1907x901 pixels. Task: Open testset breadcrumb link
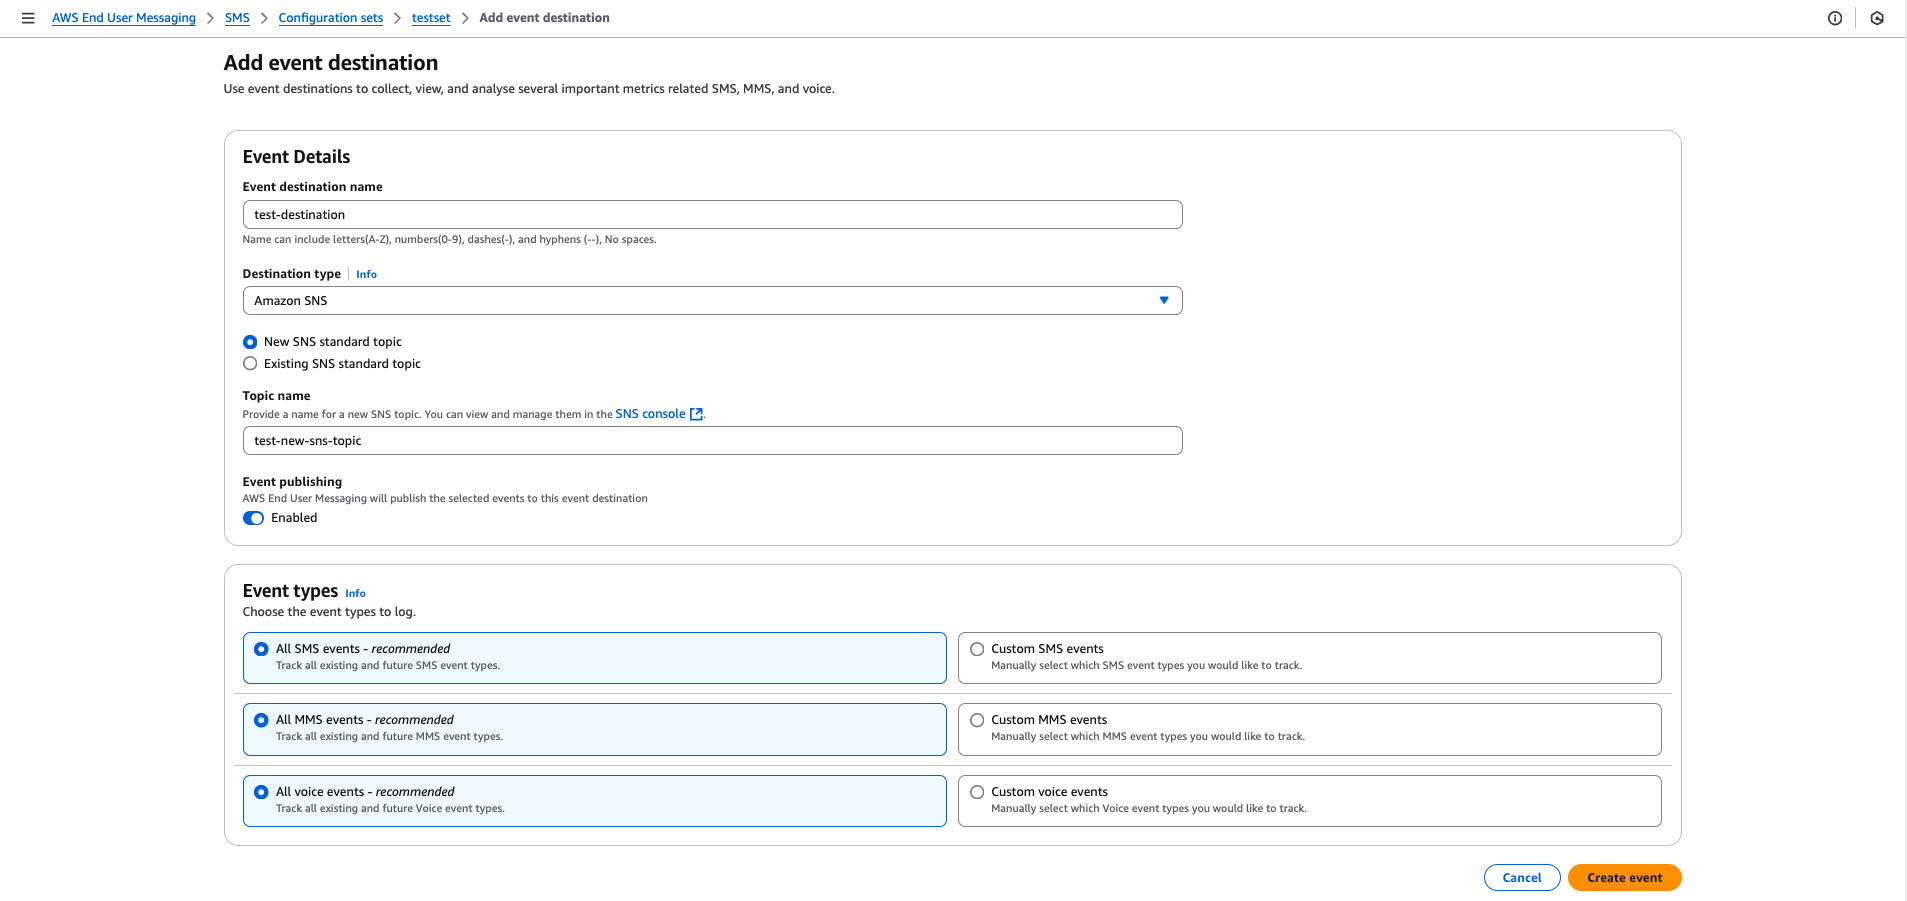click(x=431, y=18)
